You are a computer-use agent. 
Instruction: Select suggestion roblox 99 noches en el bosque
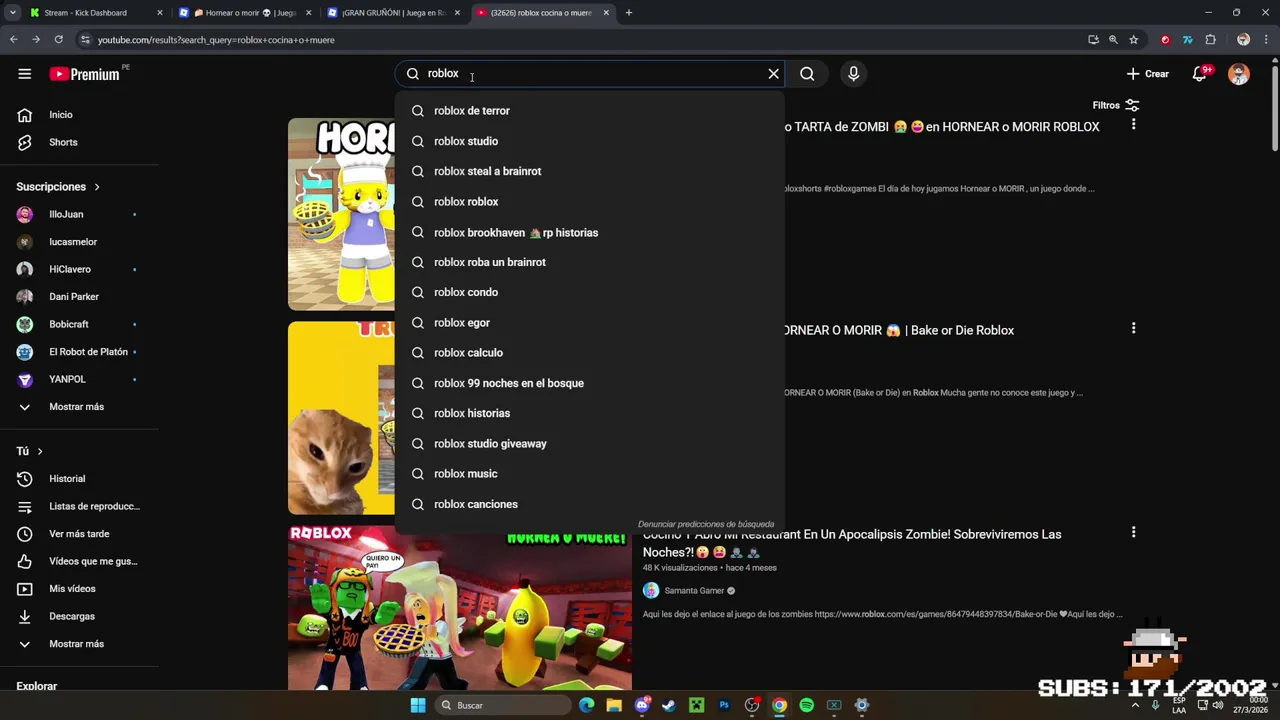click(590, 383)
